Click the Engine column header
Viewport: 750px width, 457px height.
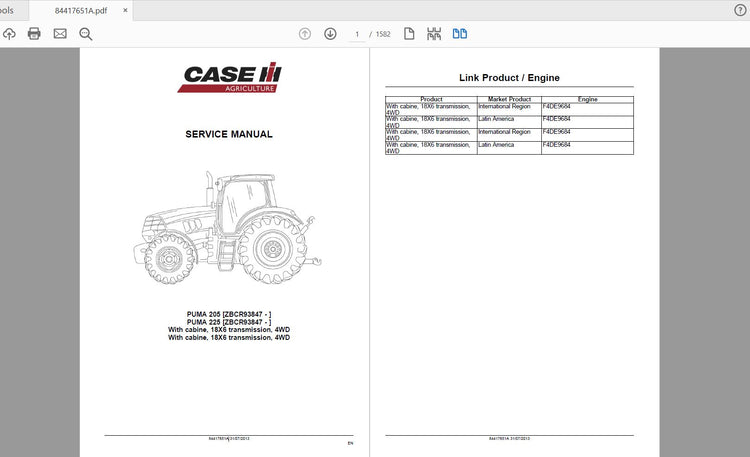587,99
